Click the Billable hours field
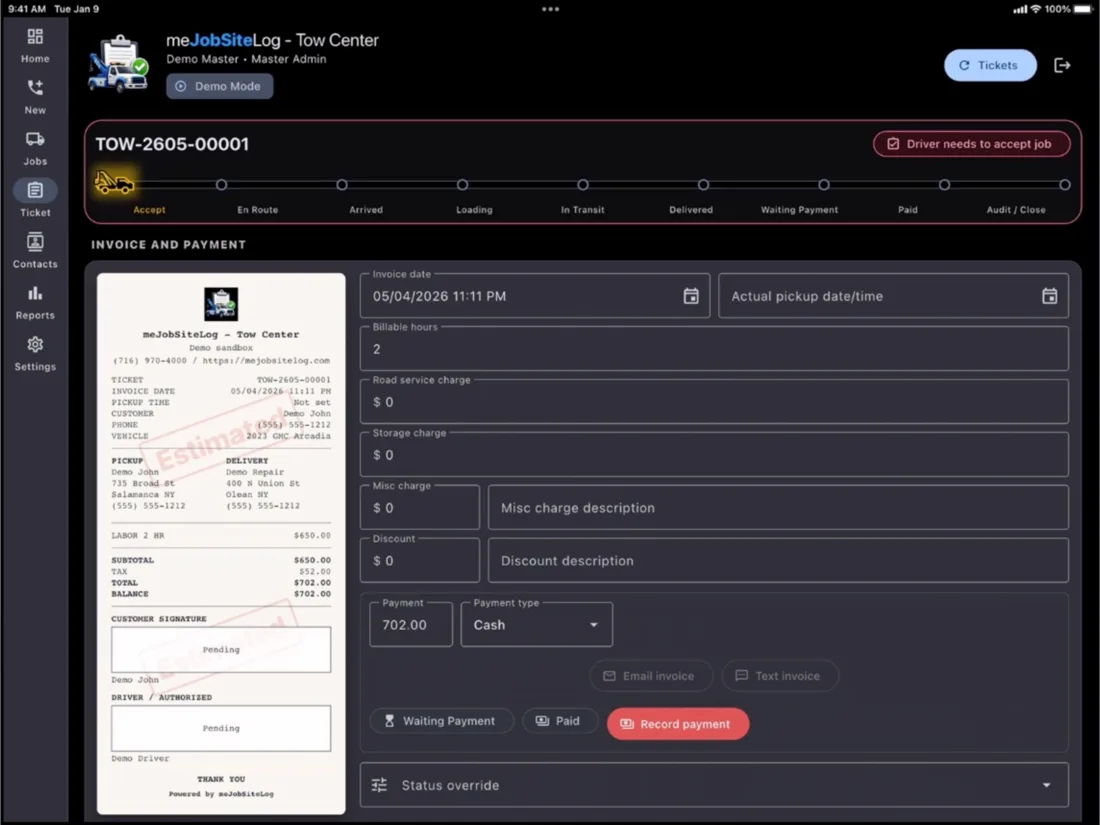The width and height of the screenshot is (1100, 825). [x=714, y=349]
